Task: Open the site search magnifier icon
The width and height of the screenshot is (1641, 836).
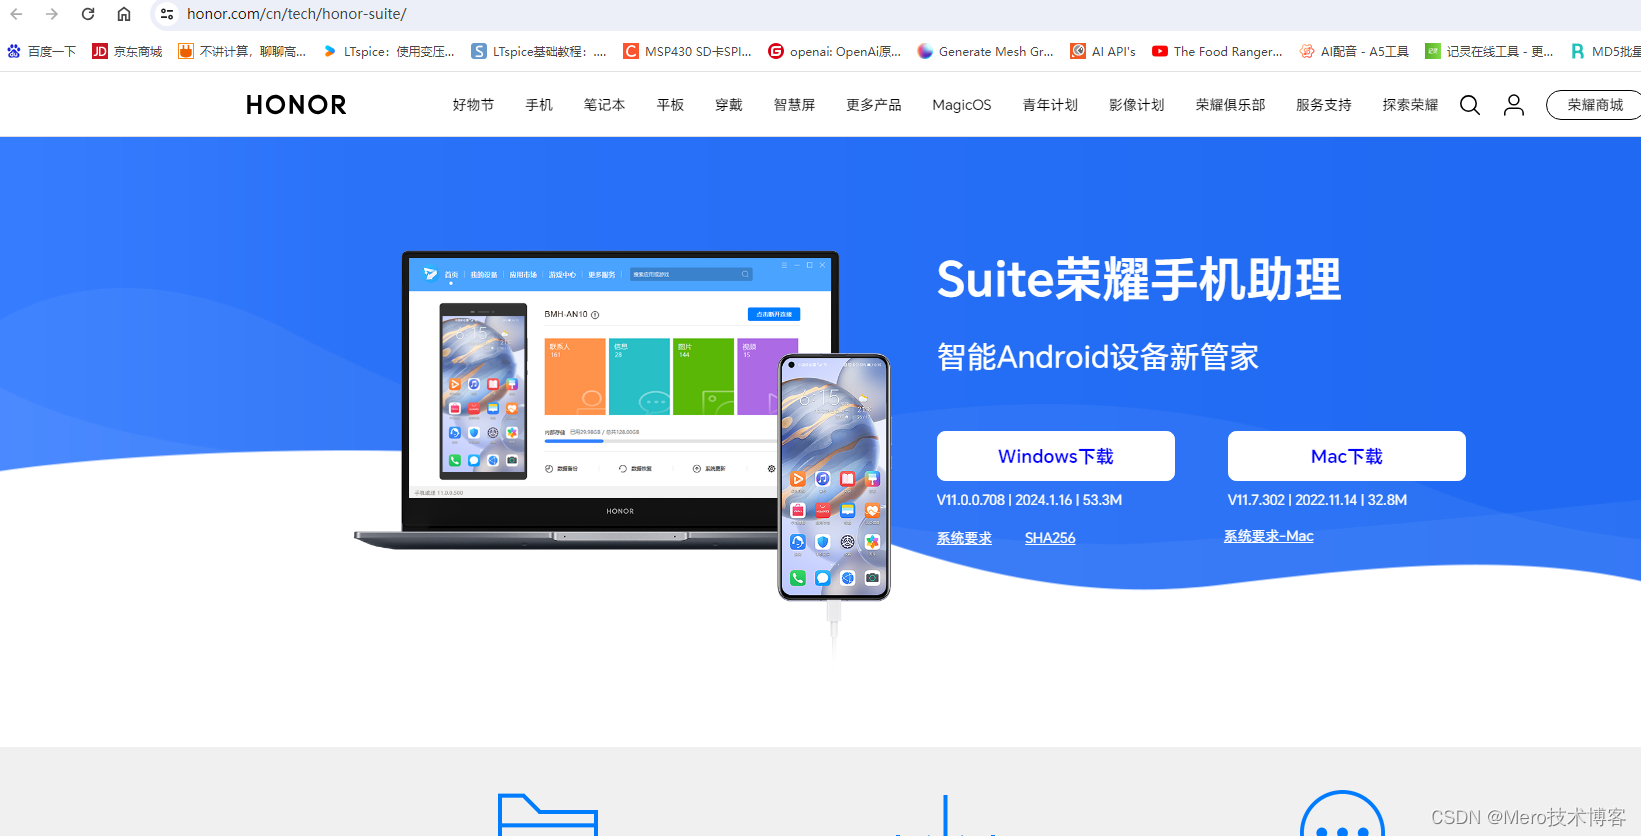Action: tap(1469, 105)
